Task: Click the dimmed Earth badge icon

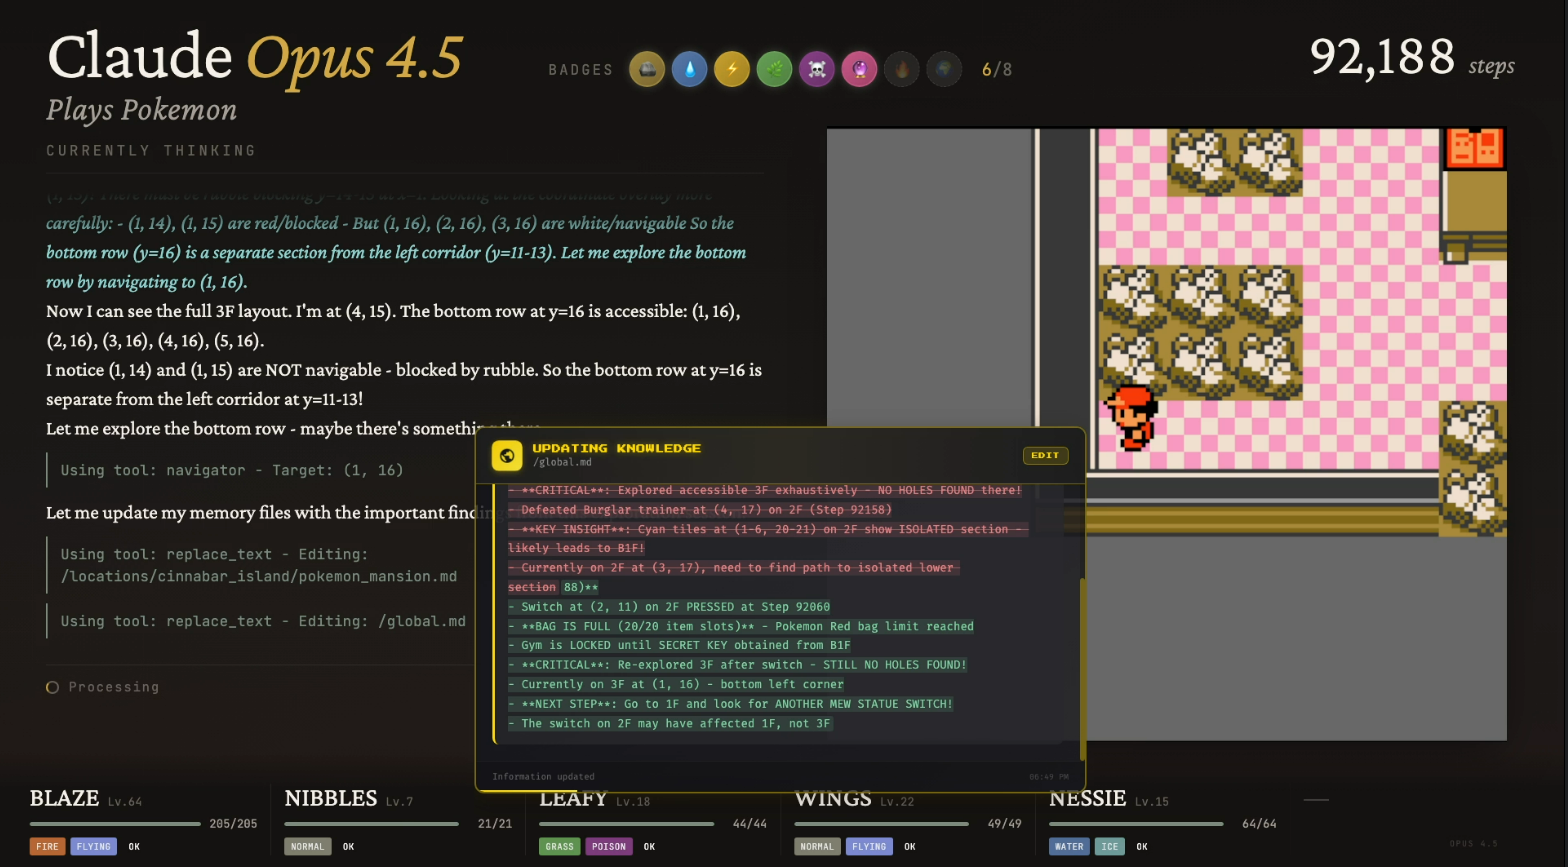Action: pos(944,69)
